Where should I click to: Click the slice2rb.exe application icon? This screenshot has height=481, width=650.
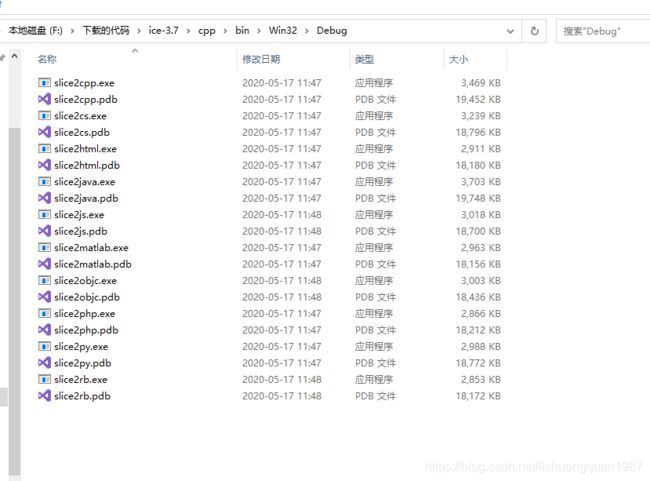click(x=44, y=379)
